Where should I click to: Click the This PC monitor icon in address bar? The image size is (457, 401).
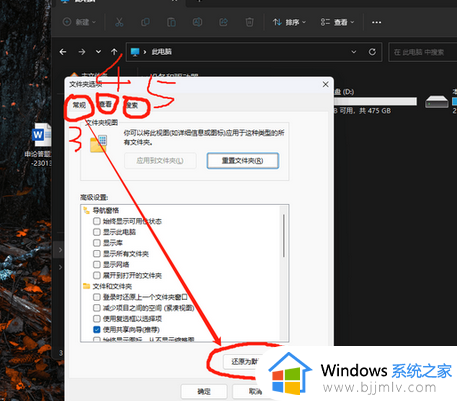pos(135,52)
